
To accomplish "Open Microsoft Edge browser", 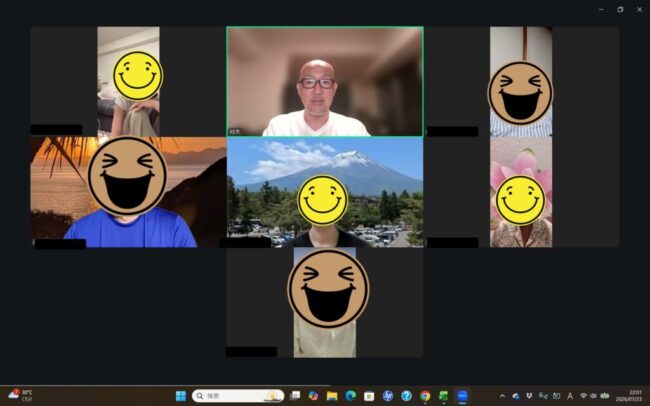I will click(351, 396).
